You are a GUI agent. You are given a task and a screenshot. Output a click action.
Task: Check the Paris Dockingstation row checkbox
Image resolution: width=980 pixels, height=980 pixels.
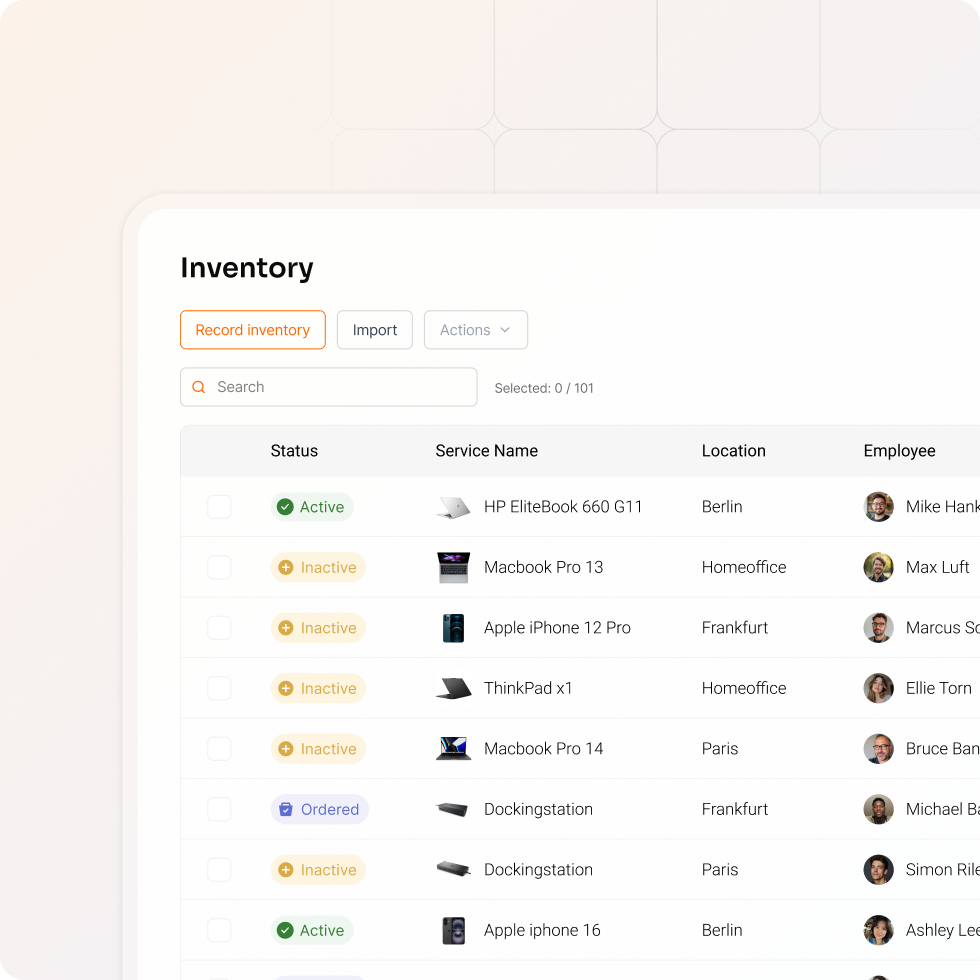pyautogui.click(x=219, y=870)
